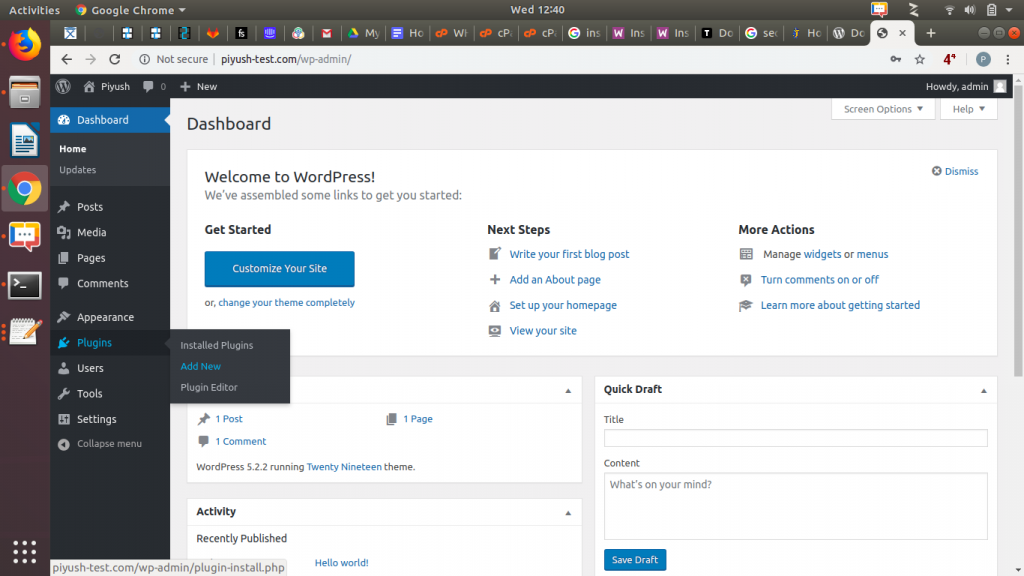1024x576 pixels.
Task: Open the text editor from the dock
Action: point(25,332)
